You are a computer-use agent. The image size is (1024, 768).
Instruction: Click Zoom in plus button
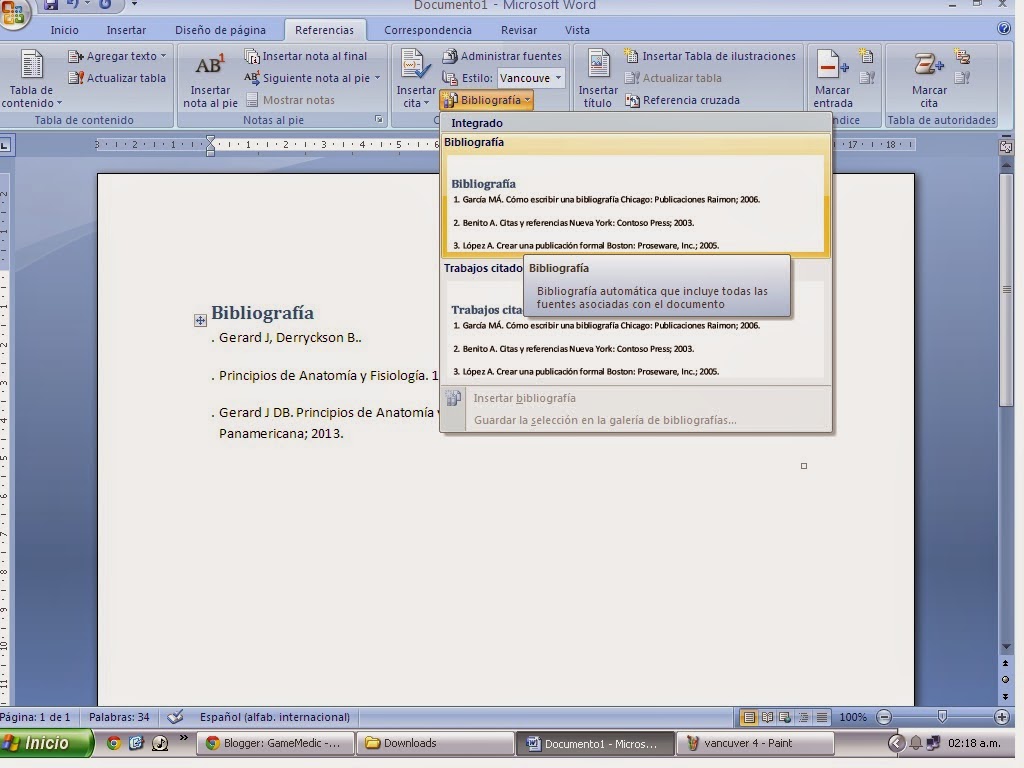(1002, 717)
